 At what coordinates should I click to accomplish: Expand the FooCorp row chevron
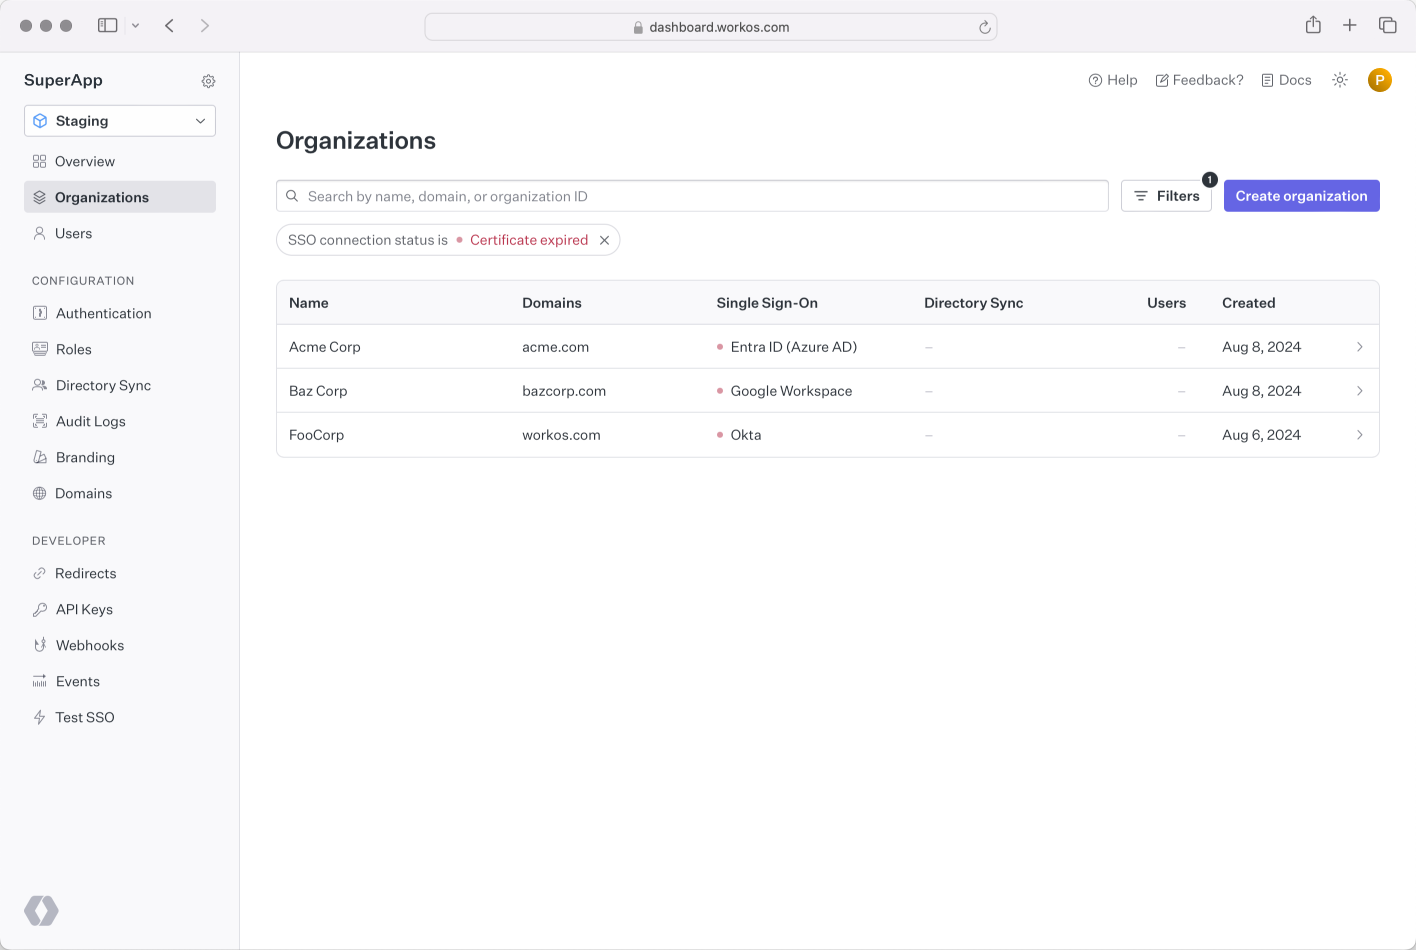click(1359, 435)
